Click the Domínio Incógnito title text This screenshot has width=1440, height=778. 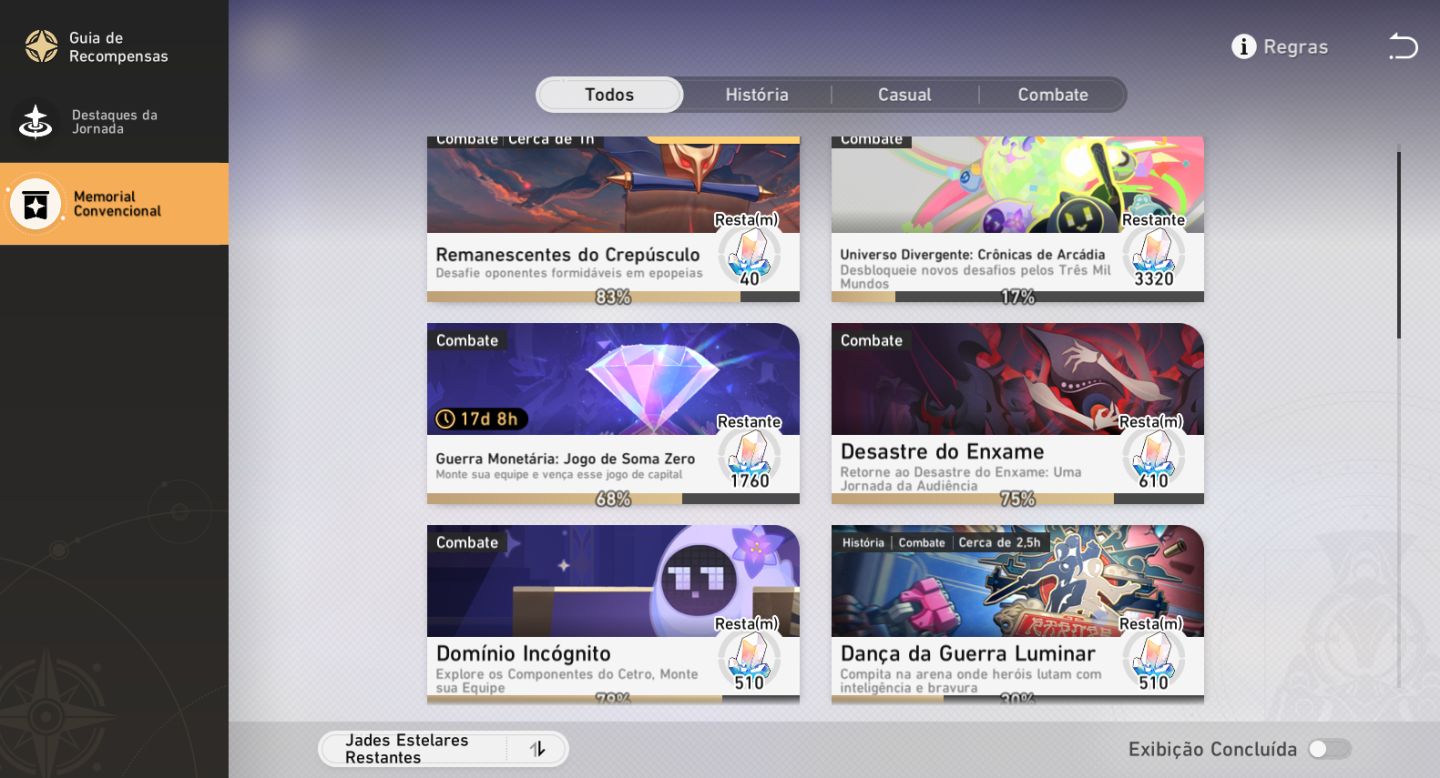point(524,654)
